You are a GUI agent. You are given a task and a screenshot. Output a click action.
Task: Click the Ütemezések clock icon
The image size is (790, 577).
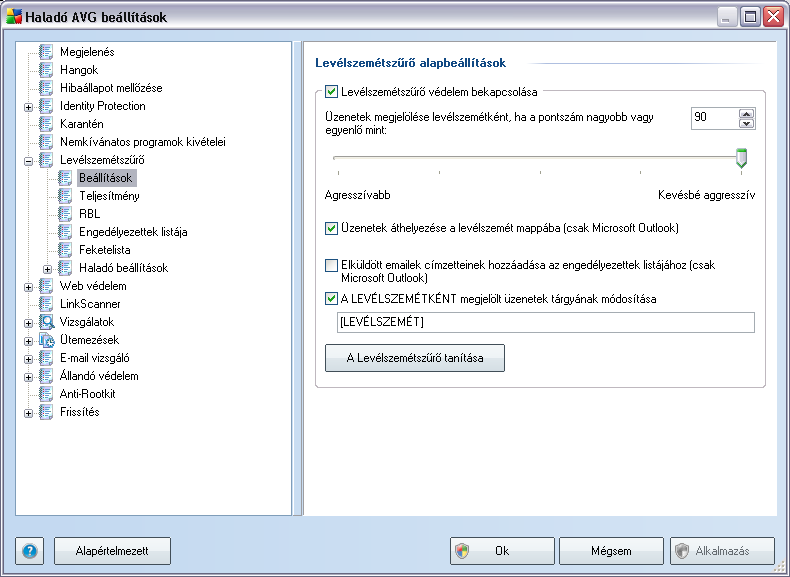[x=46, y=340]
